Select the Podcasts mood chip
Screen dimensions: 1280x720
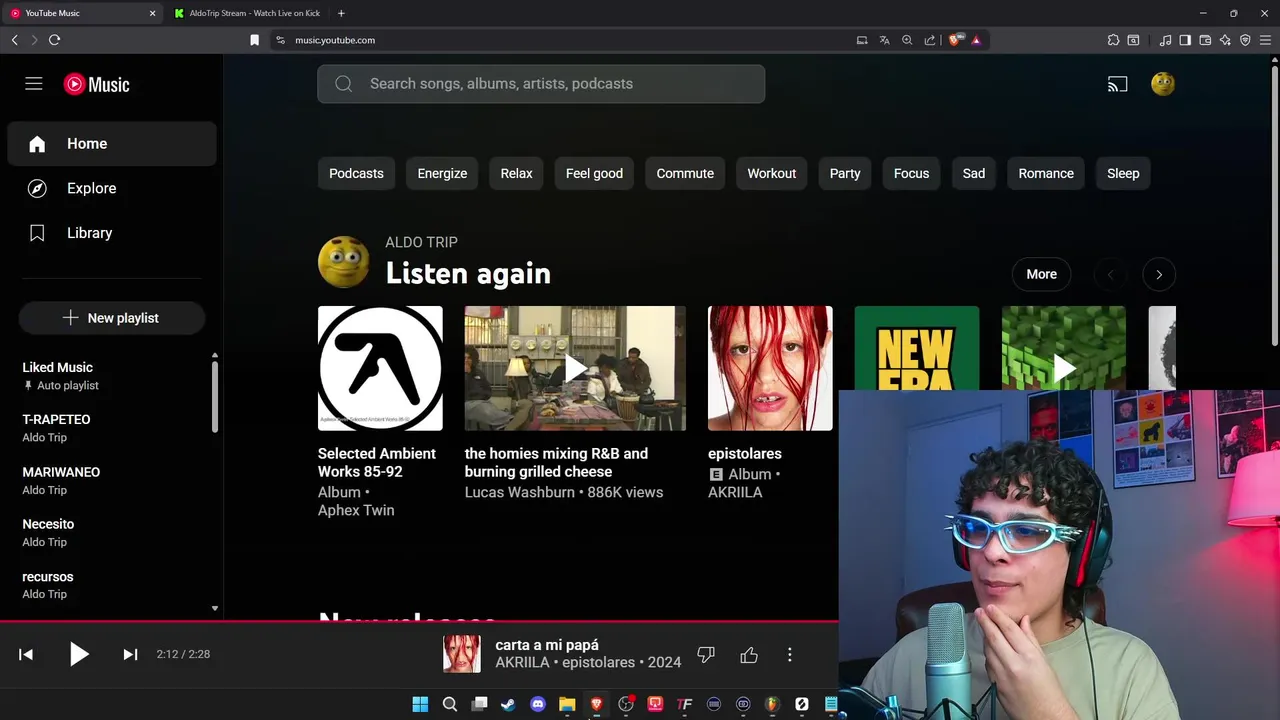(356, 173)
